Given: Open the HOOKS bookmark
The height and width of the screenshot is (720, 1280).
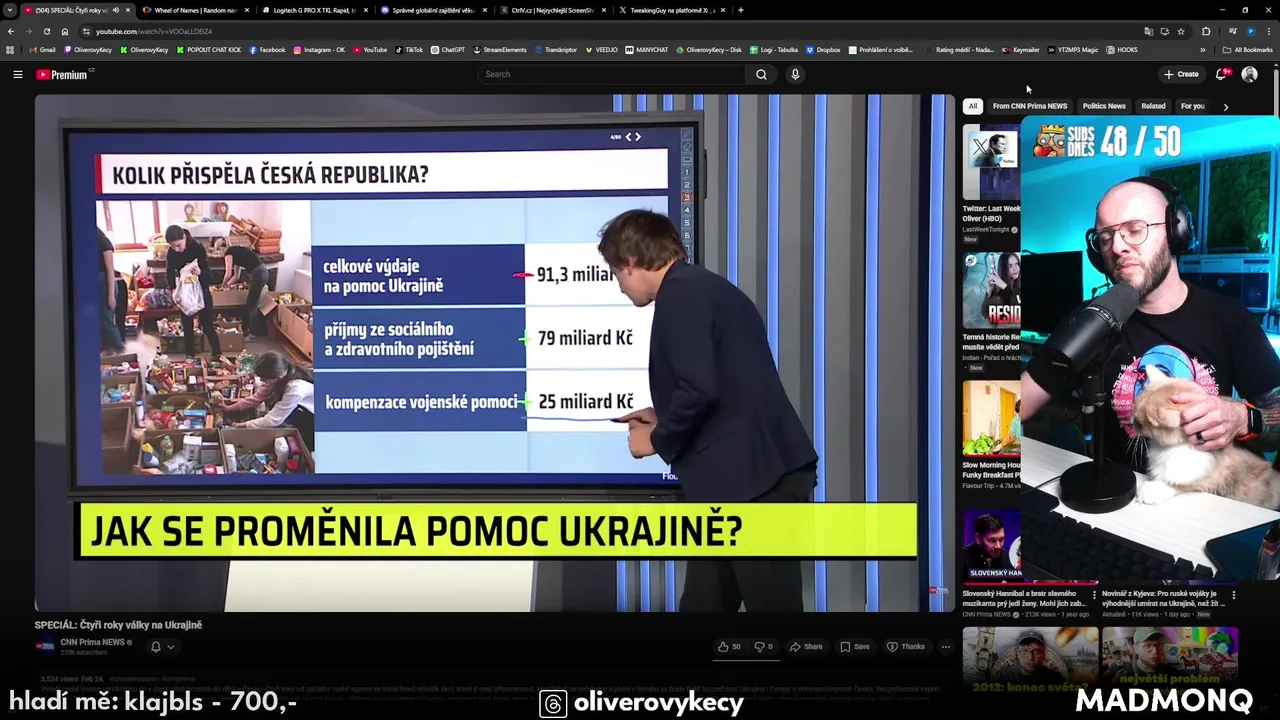Looking at the screenshot, I should coord(1121,50).
